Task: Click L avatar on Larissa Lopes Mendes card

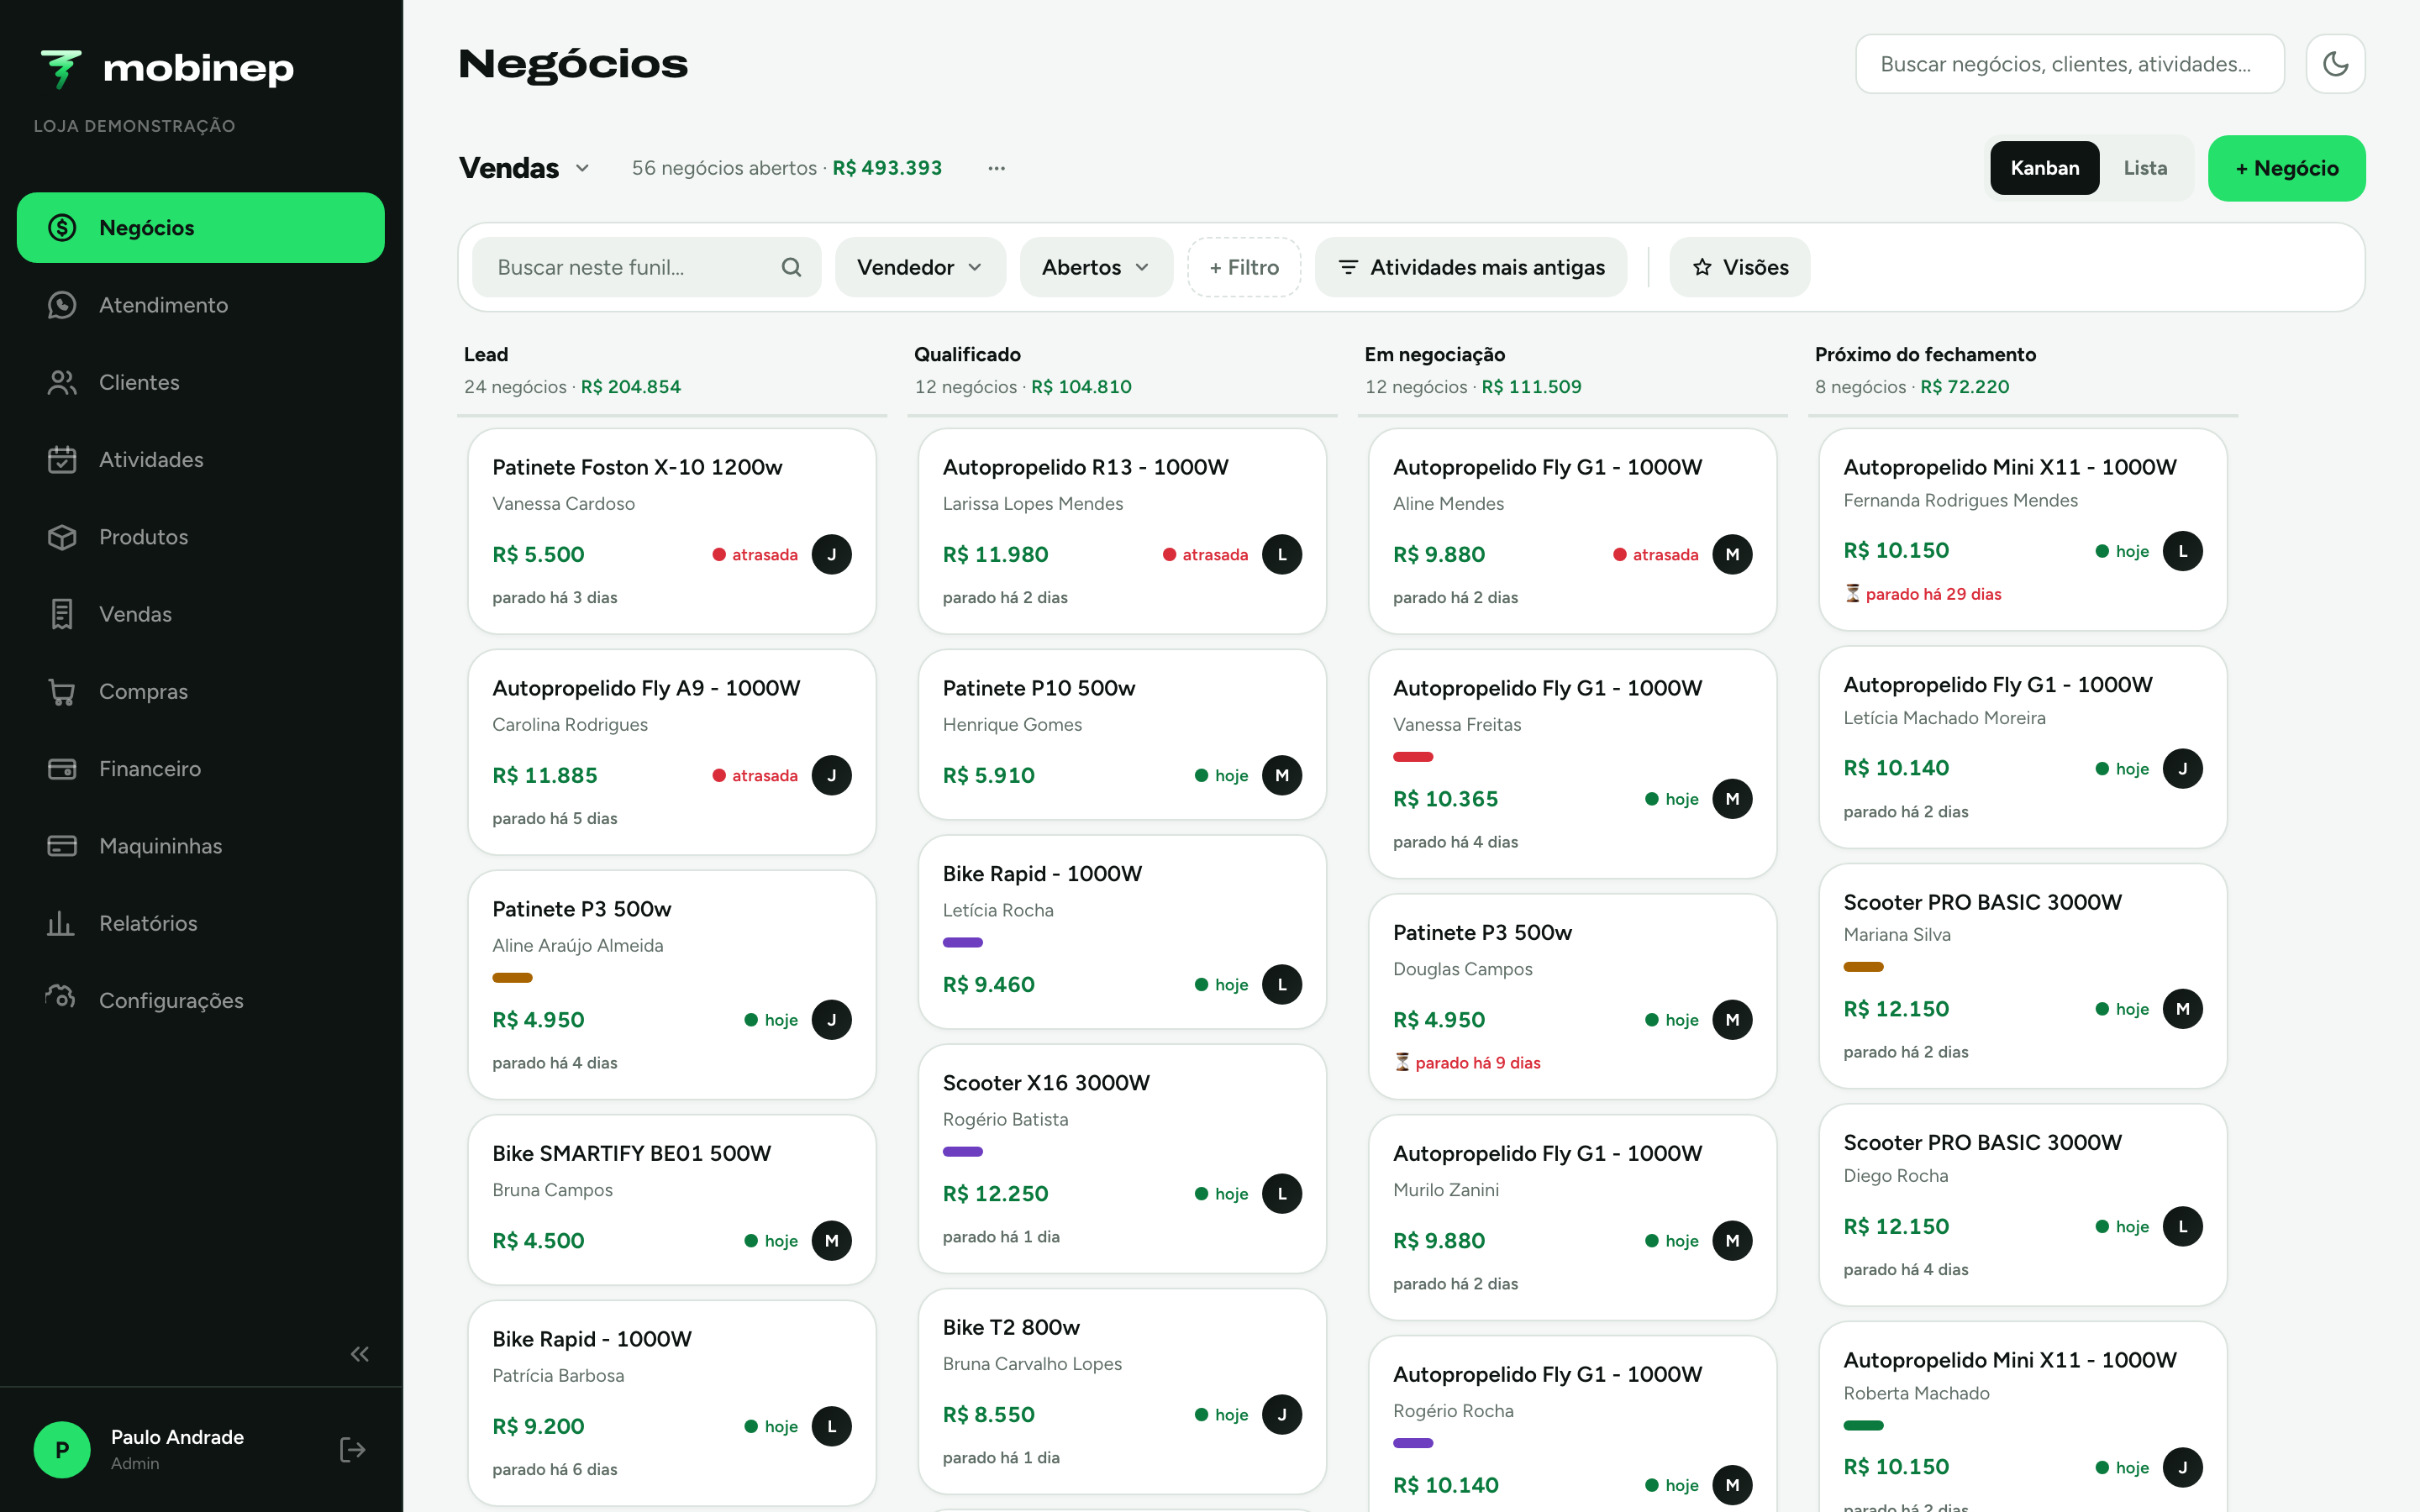Action: [x=1282, y=555]
